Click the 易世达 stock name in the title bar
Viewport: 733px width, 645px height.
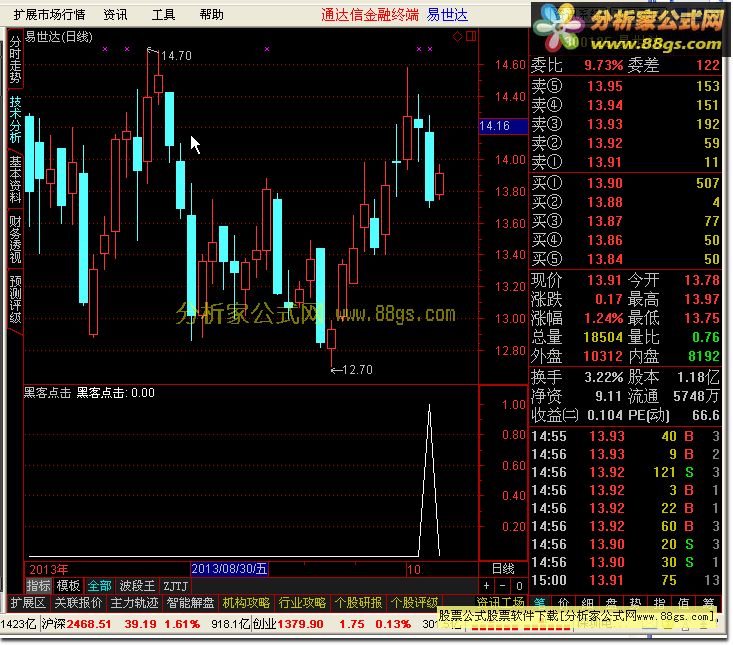point(447,15)
